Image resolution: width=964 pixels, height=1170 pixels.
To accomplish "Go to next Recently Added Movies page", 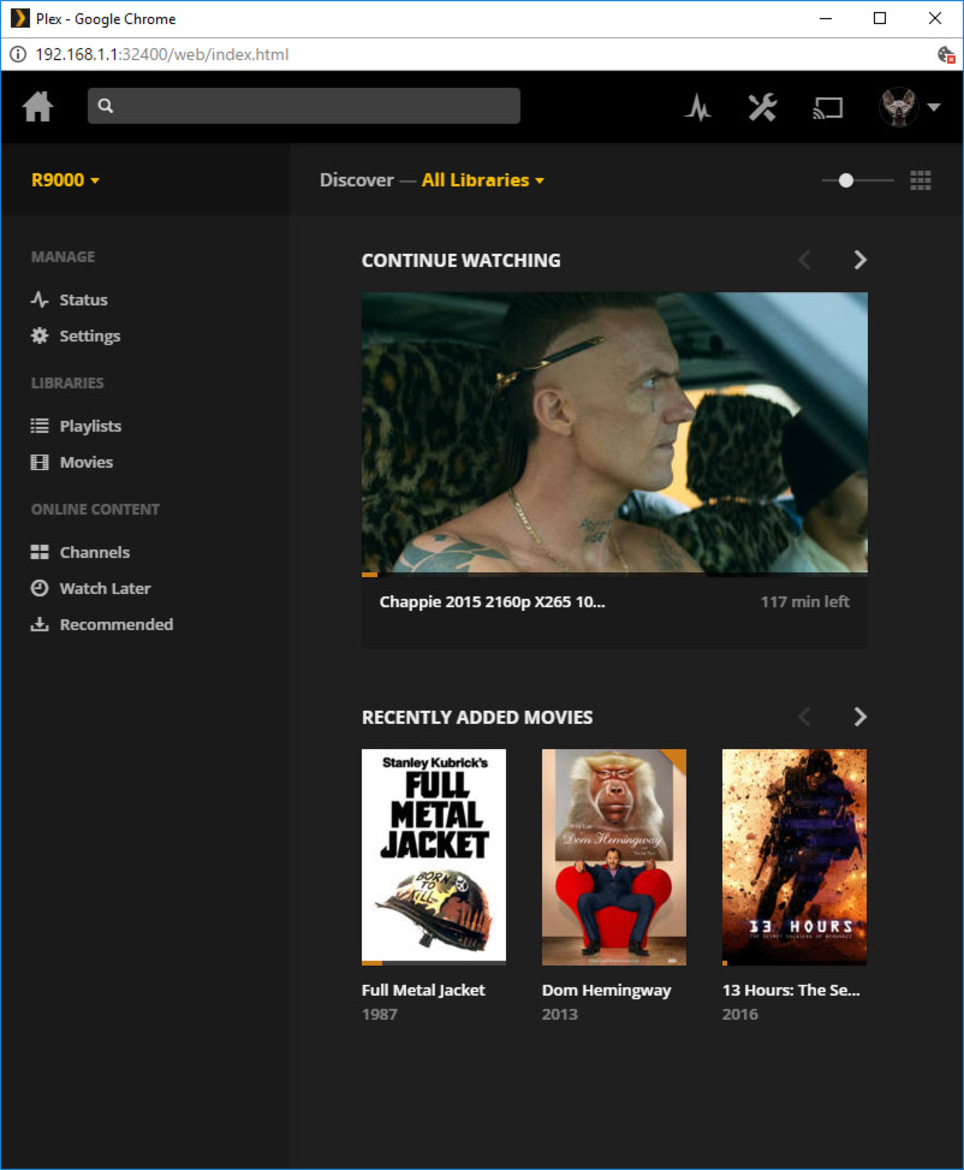I will tap(860, 717).
